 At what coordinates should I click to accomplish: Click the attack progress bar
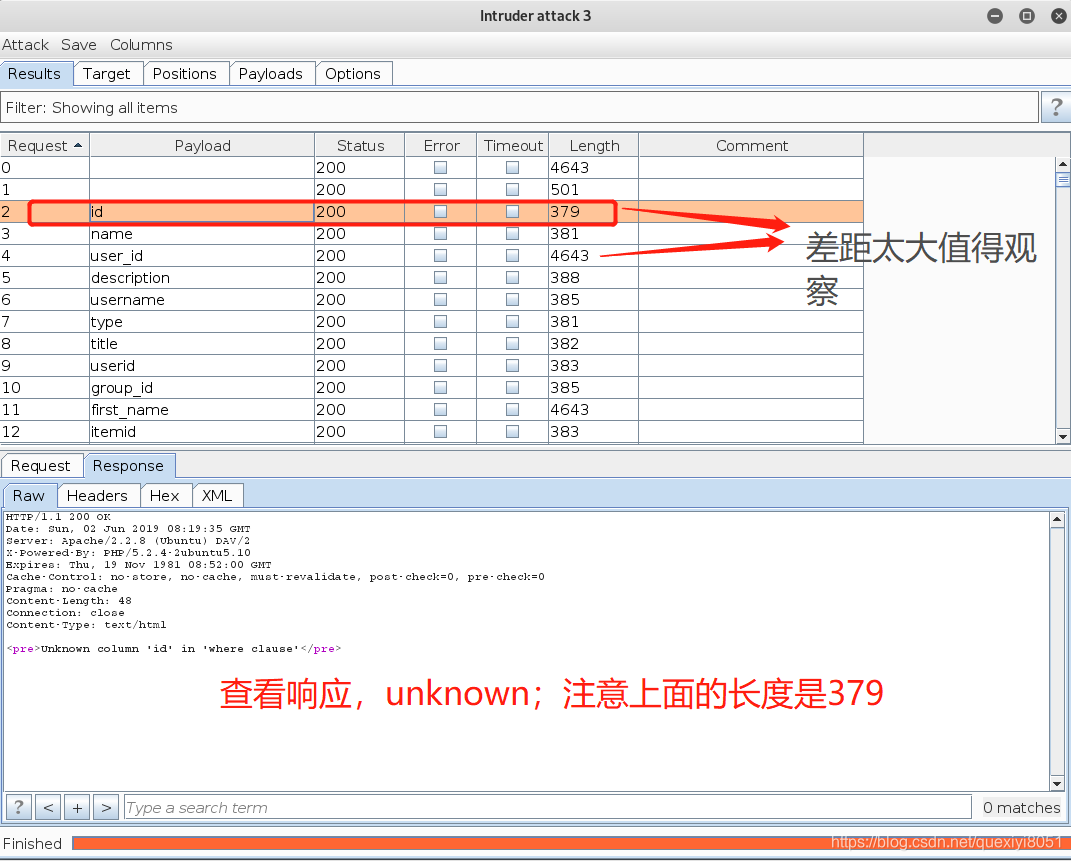click(x=571, y=843)
